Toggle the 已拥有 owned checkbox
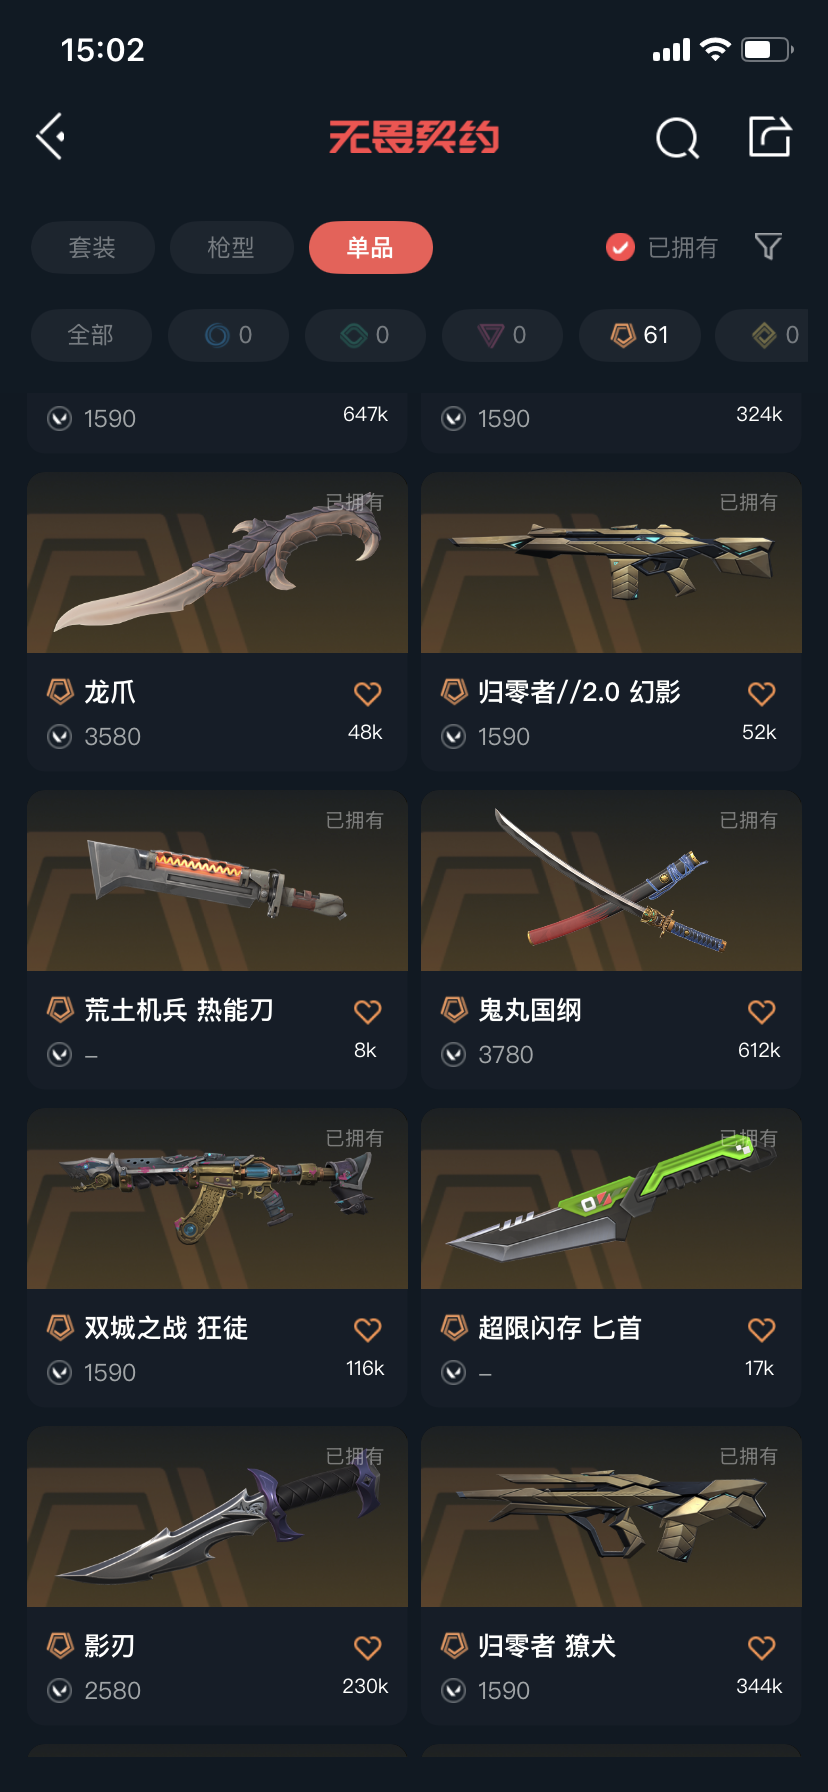 pyautogui.click(x=620, y=247)
